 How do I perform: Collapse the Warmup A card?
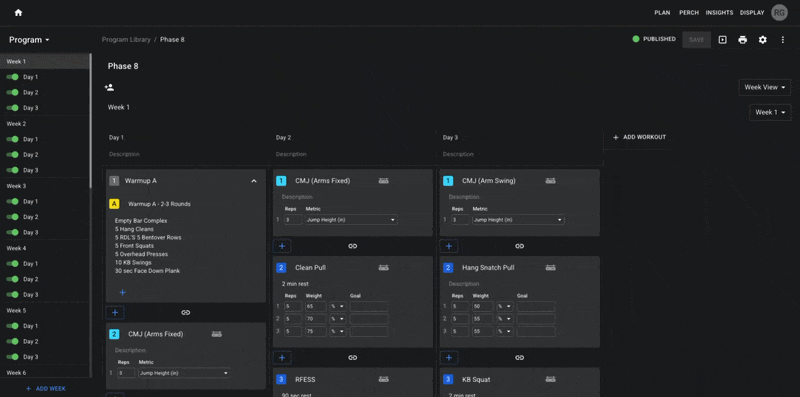point(254,181)
